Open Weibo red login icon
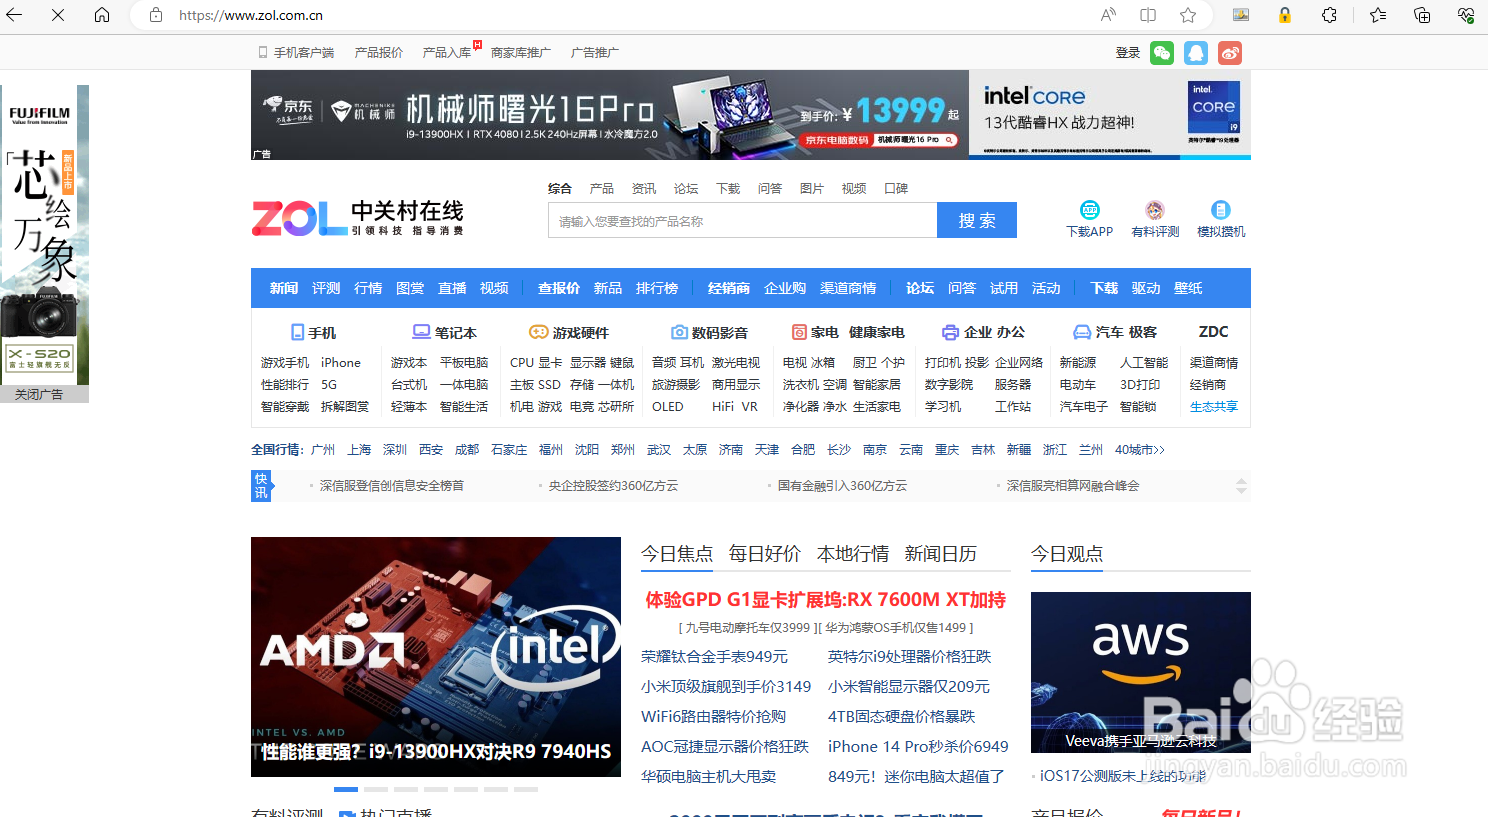Image resolution: width=1488 pixels, height=817 pixels. point(1230,53)
